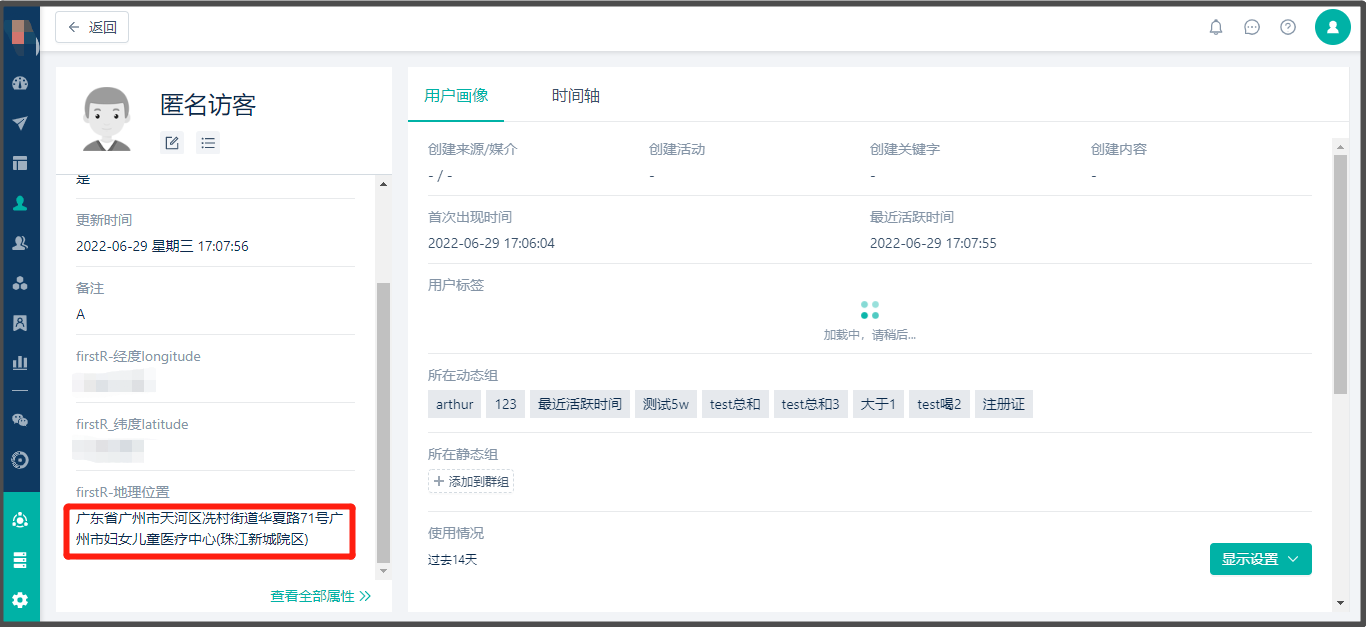This screenshot has width=1366, height=627.
Task: Click the firstR-经度longitude label
Action: pyautogui.click(x=139, y=356)
